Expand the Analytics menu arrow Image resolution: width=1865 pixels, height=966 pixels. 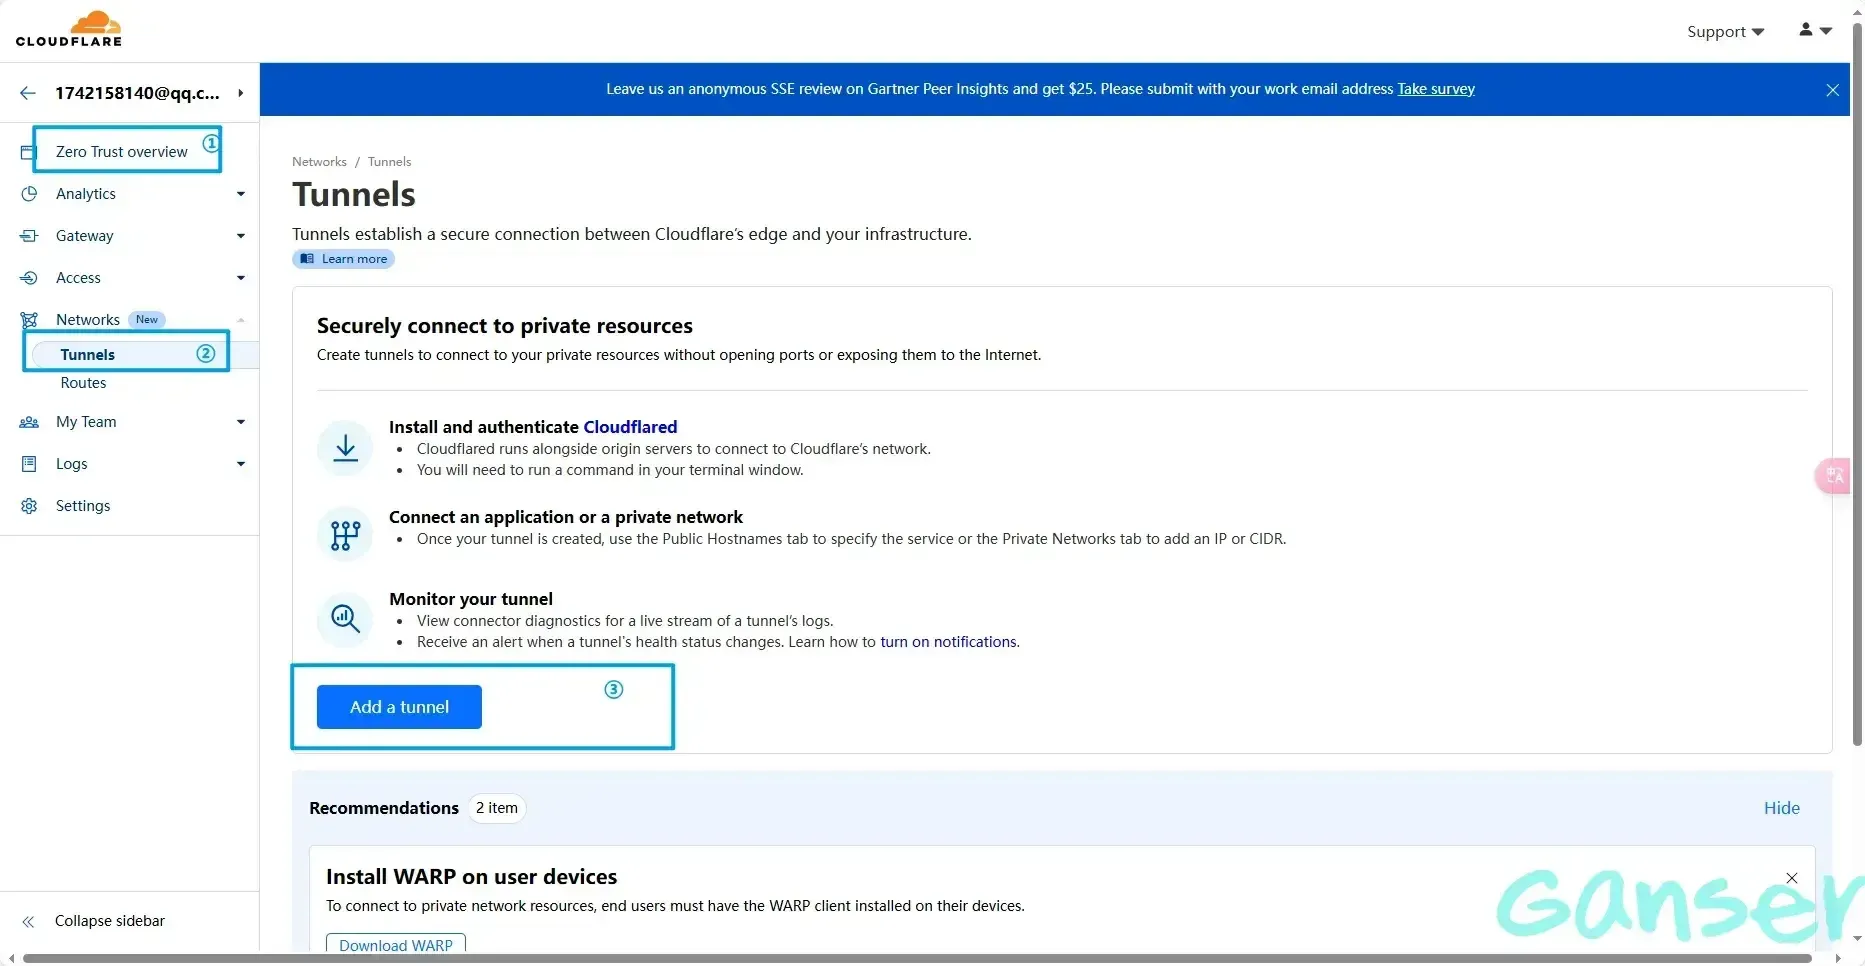pyautogui.click(x=240, y=194)
